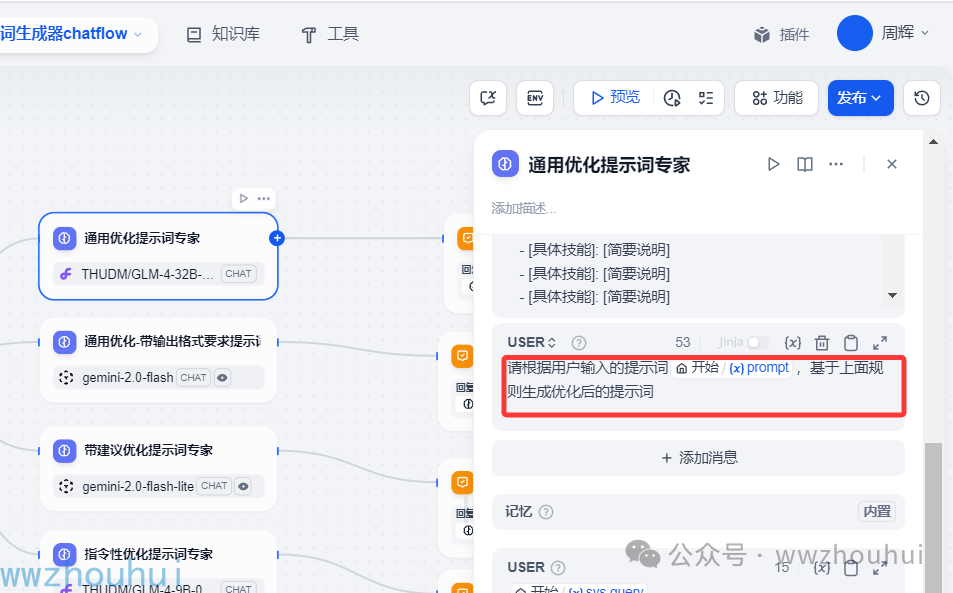Open the more options ellipsis in panel header
953x593 pixels.
[x=836, y=164]
